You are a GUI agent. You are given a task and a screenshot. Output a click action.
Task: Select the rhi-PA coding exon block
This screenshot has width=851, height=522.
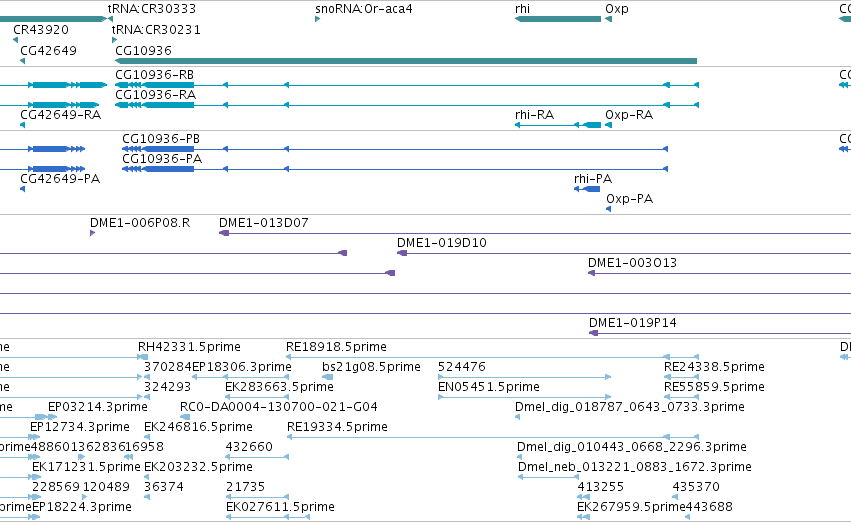pyautogui.click(x=593, y=189)
